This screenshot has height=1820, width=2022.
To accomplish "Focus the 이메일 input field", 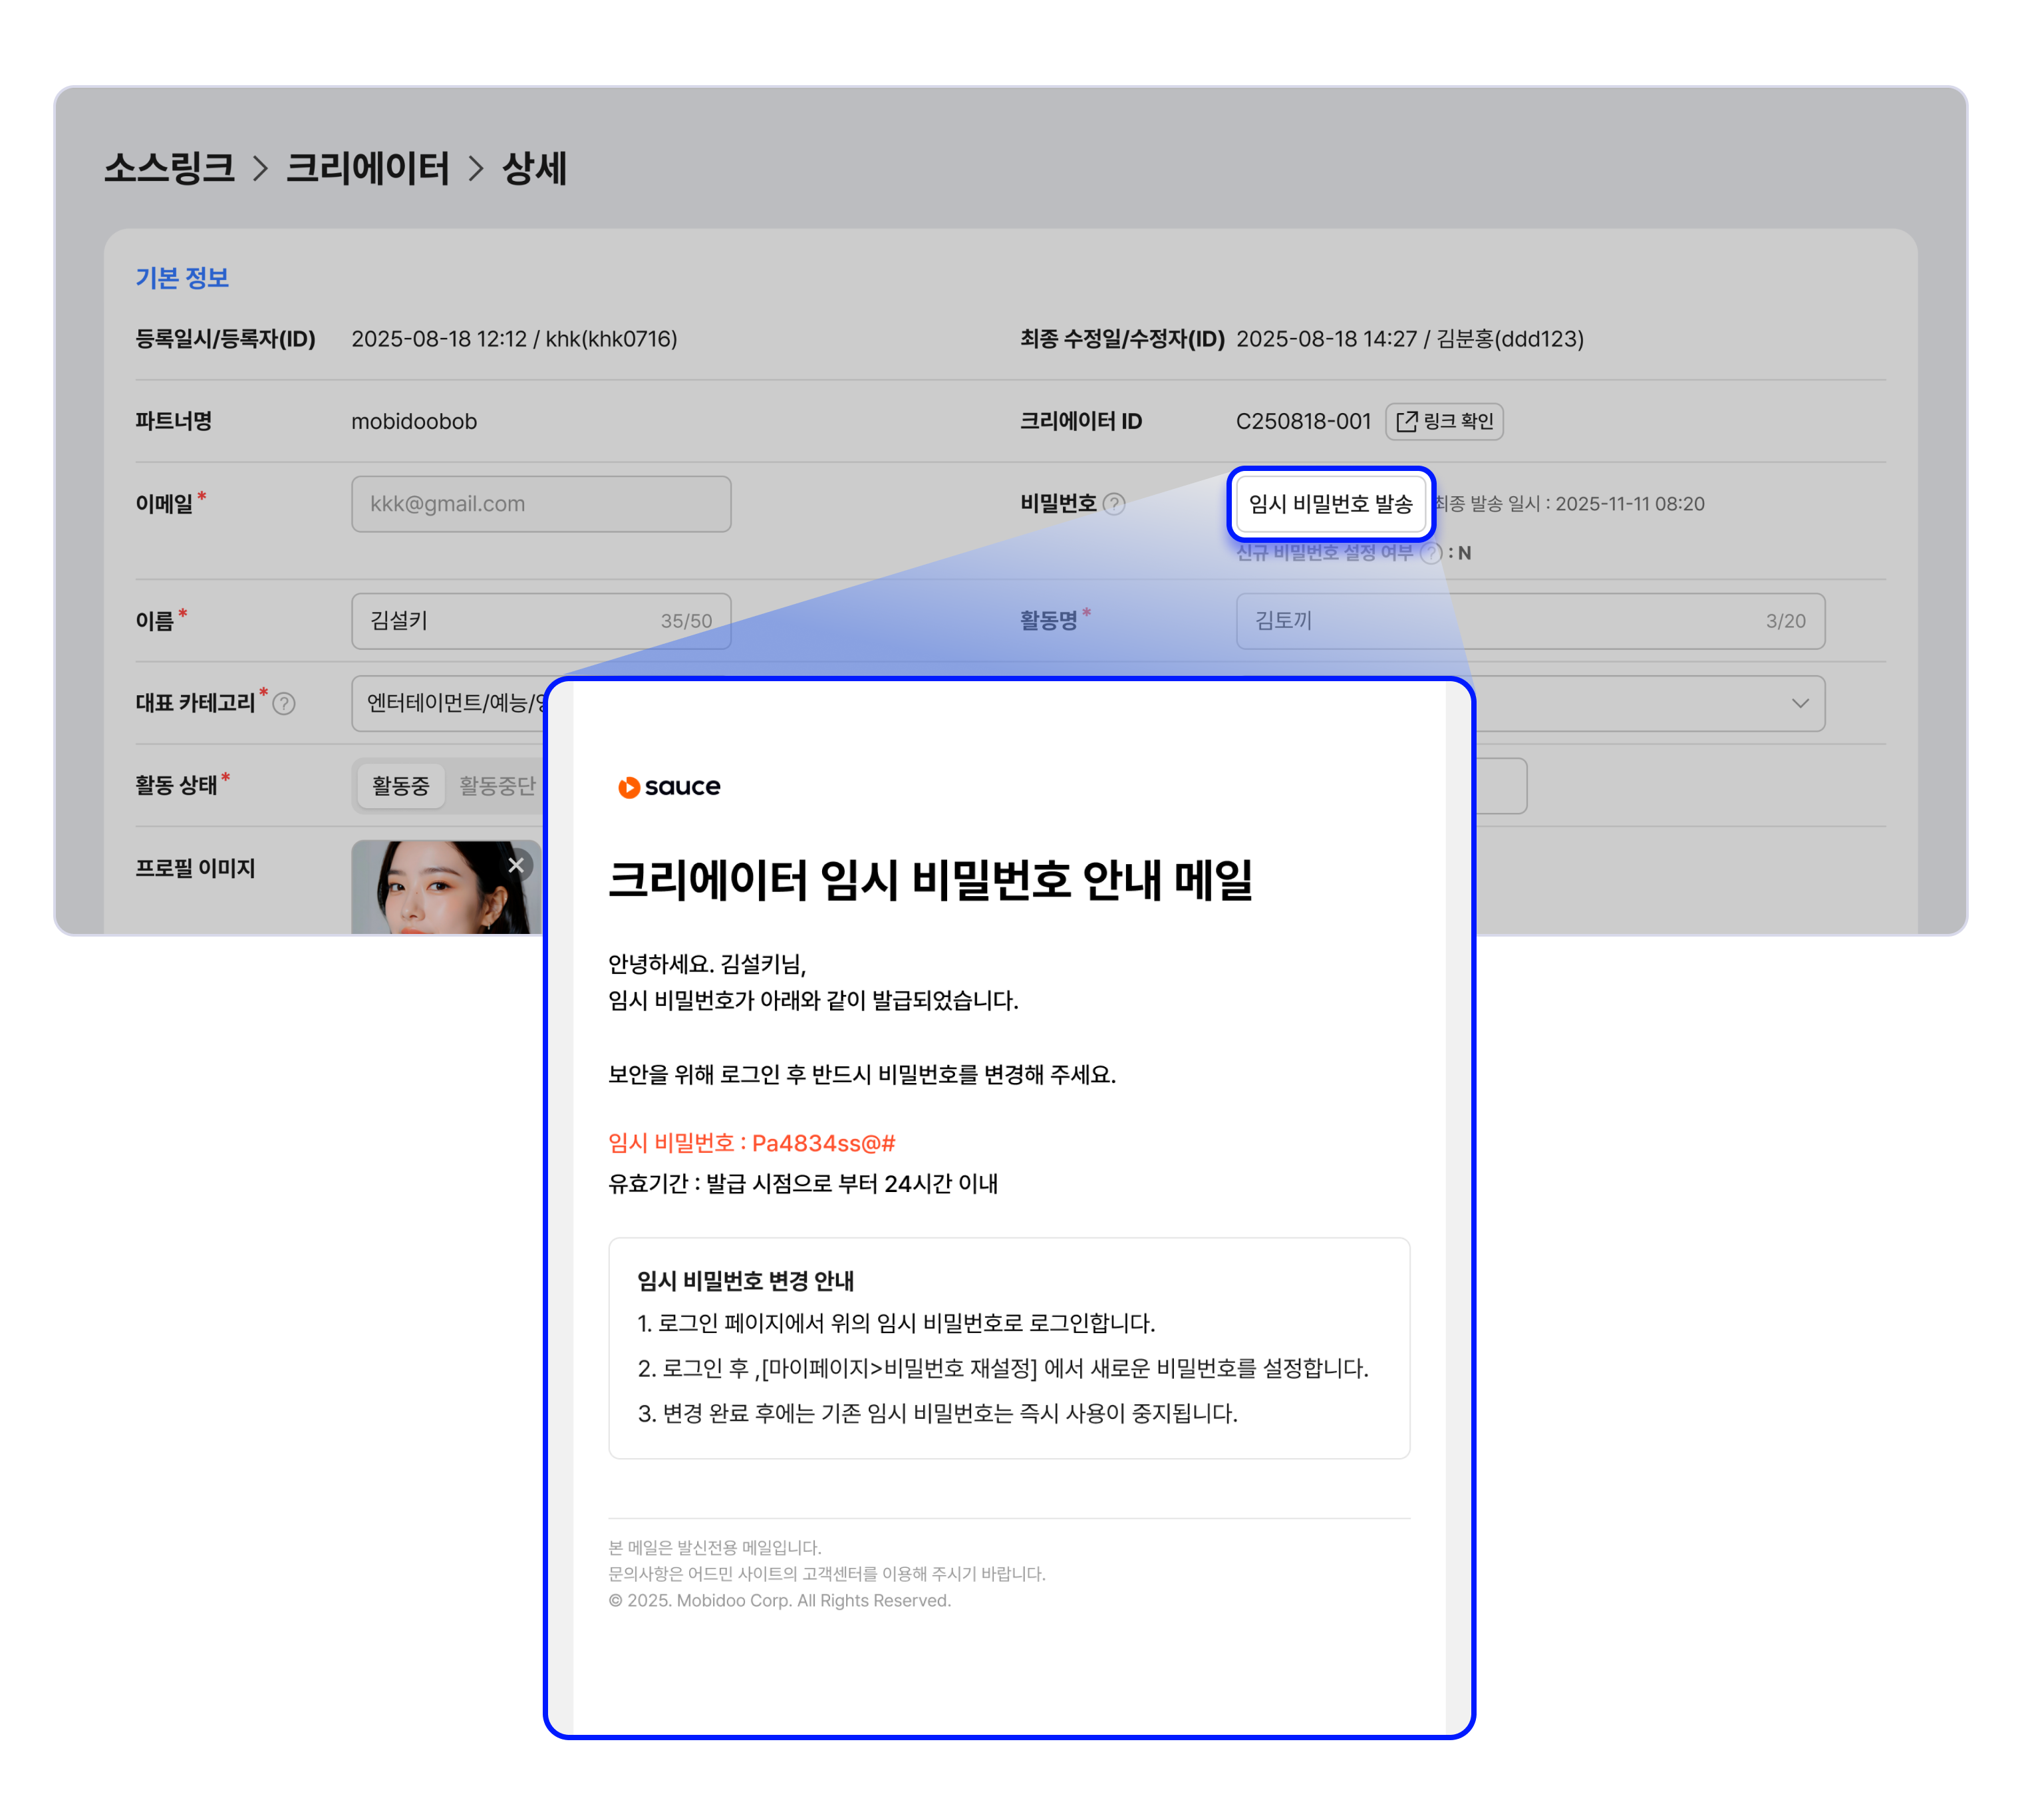I will 540,504.
